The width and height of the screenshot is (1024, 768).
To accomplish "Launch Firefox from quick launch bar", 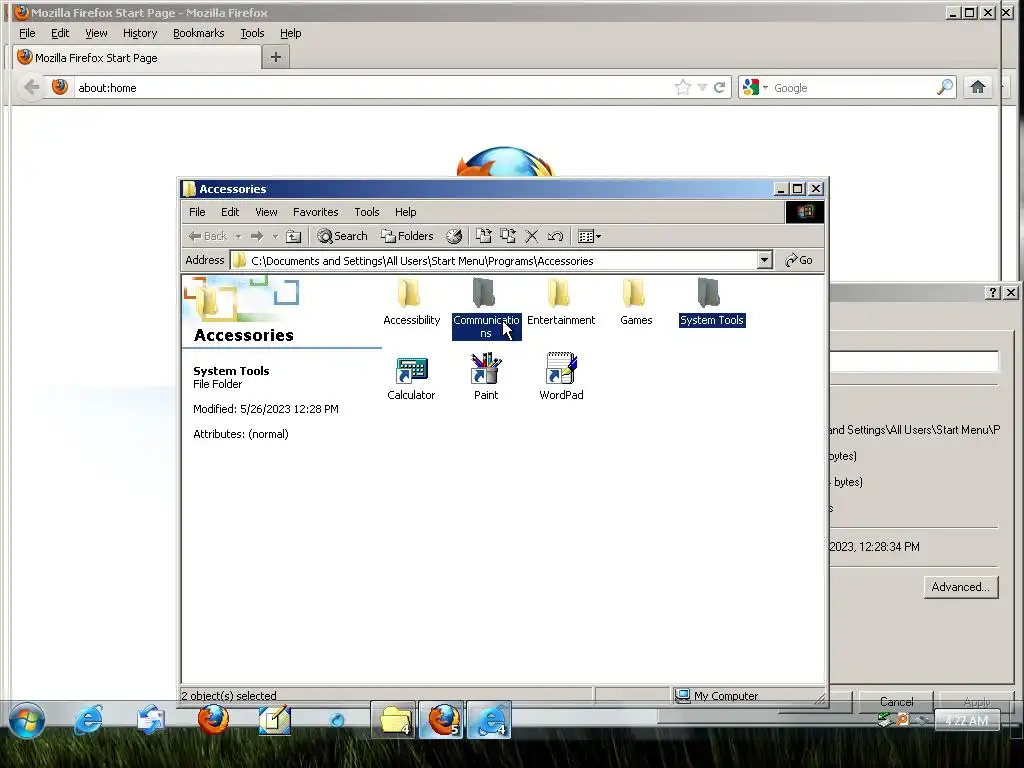I will pos(213,720).
